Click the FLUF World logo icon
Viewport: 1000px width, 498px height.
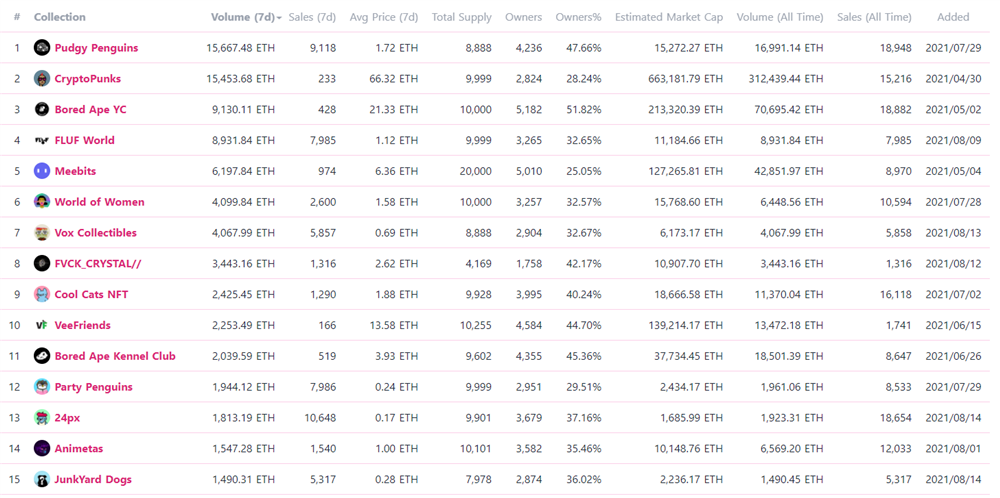click(x=41, y=140)
